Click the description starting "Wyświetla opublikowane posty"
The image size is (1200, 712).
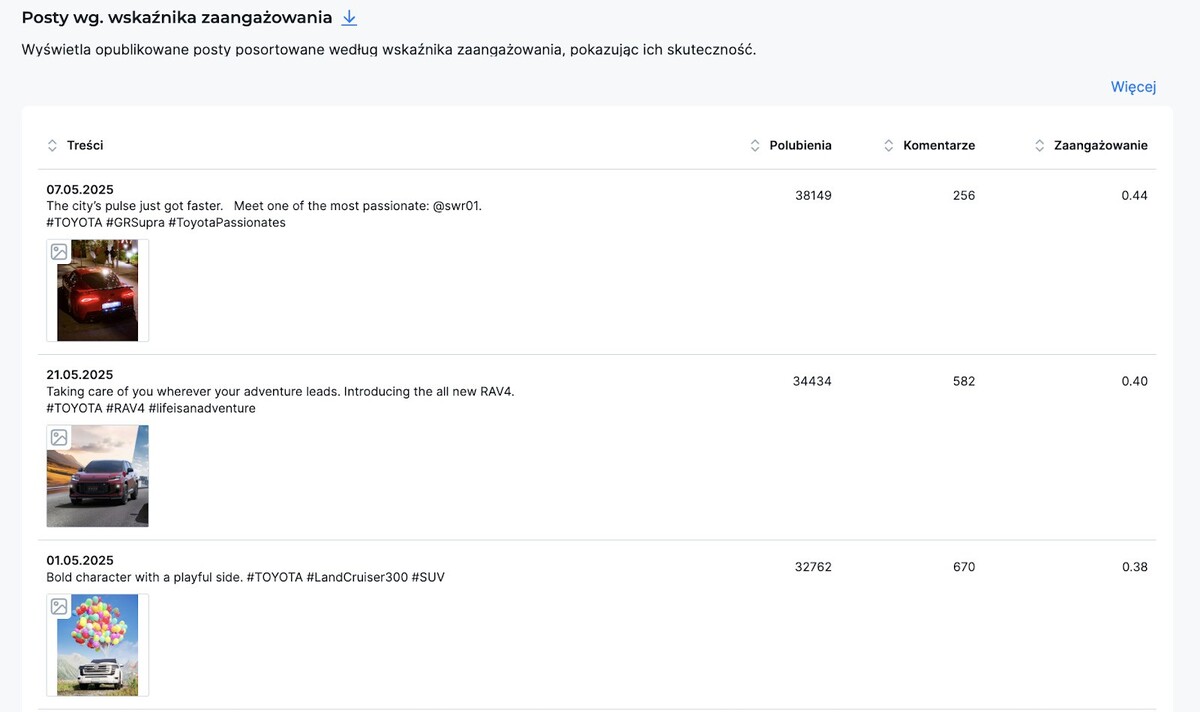389,49
